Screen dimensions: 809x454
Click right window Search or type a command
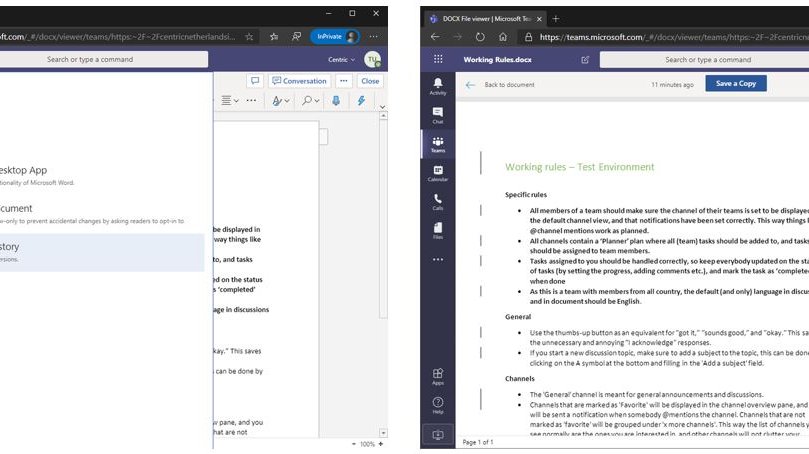704,60
